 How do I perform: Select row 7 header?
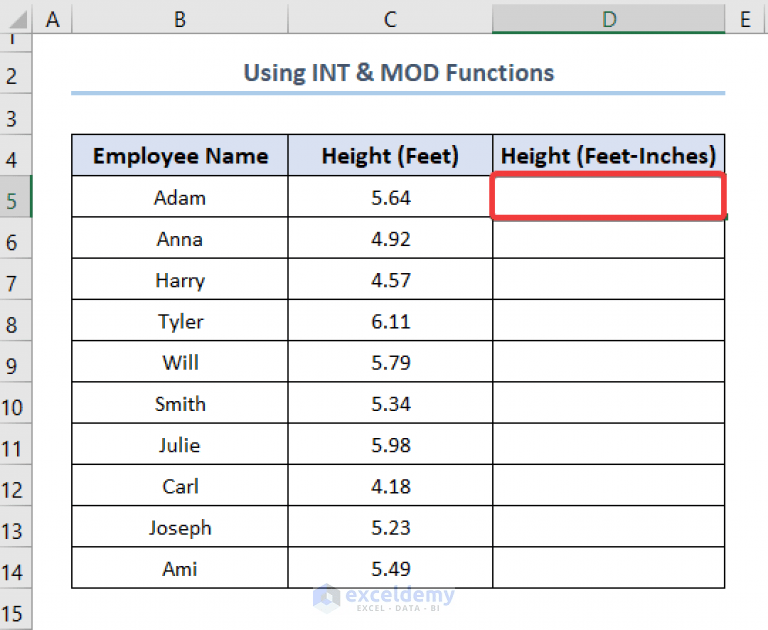pyautogui.click(x=16, y=279)
